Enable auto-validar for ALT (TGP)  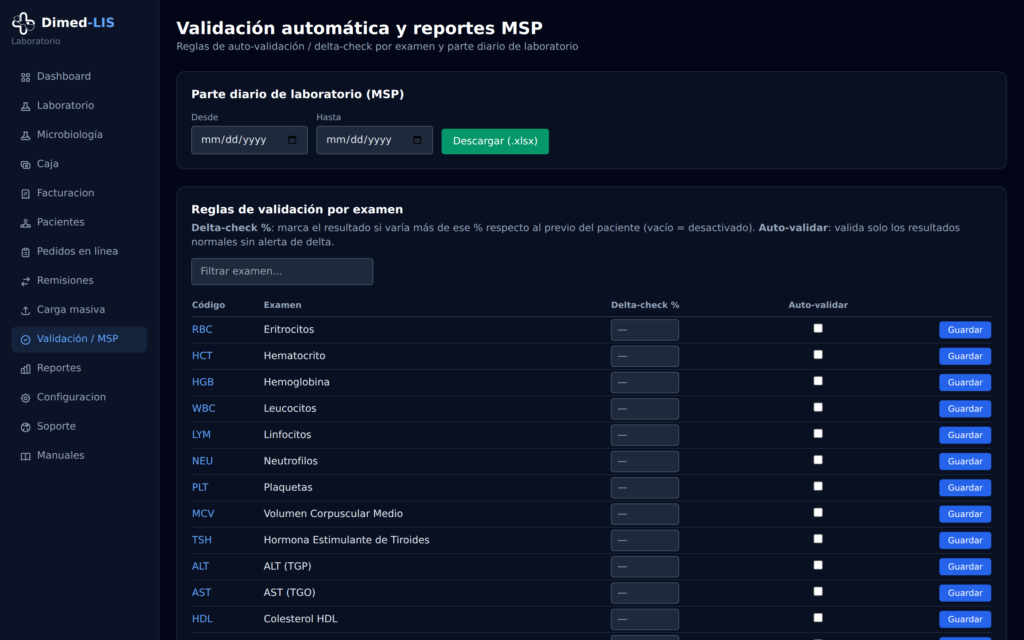[x=818, y=565]
